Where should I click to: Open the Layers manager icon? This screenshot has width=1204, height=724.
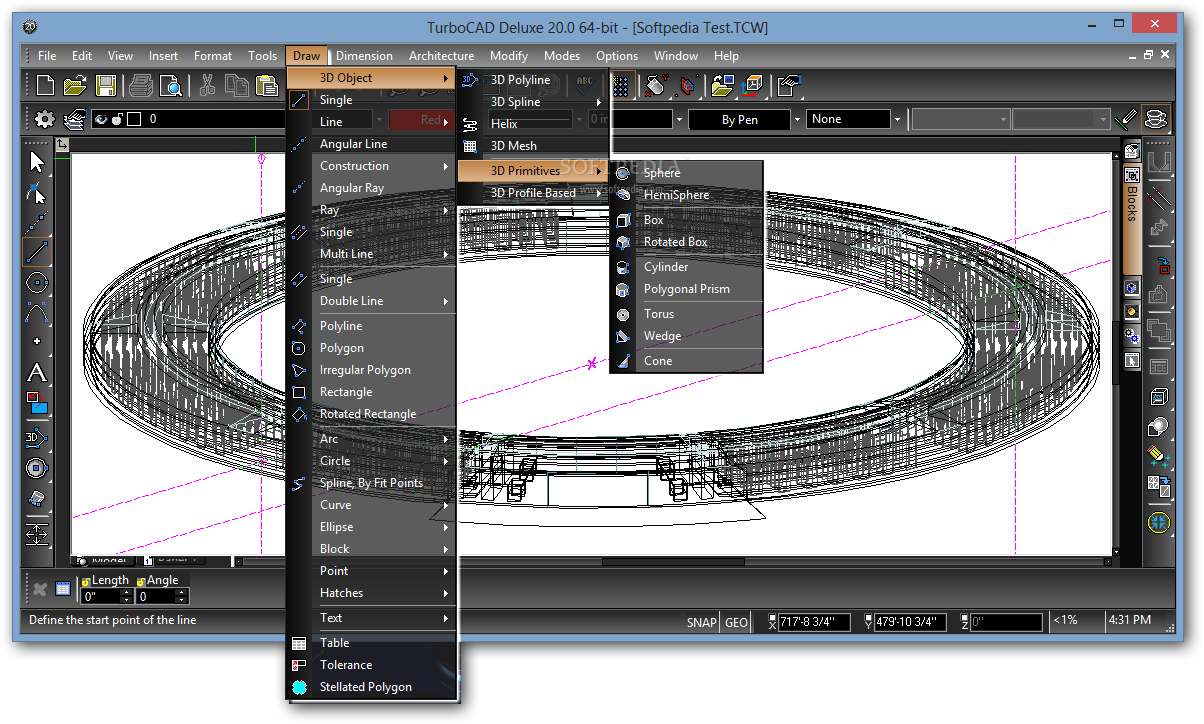75,119
